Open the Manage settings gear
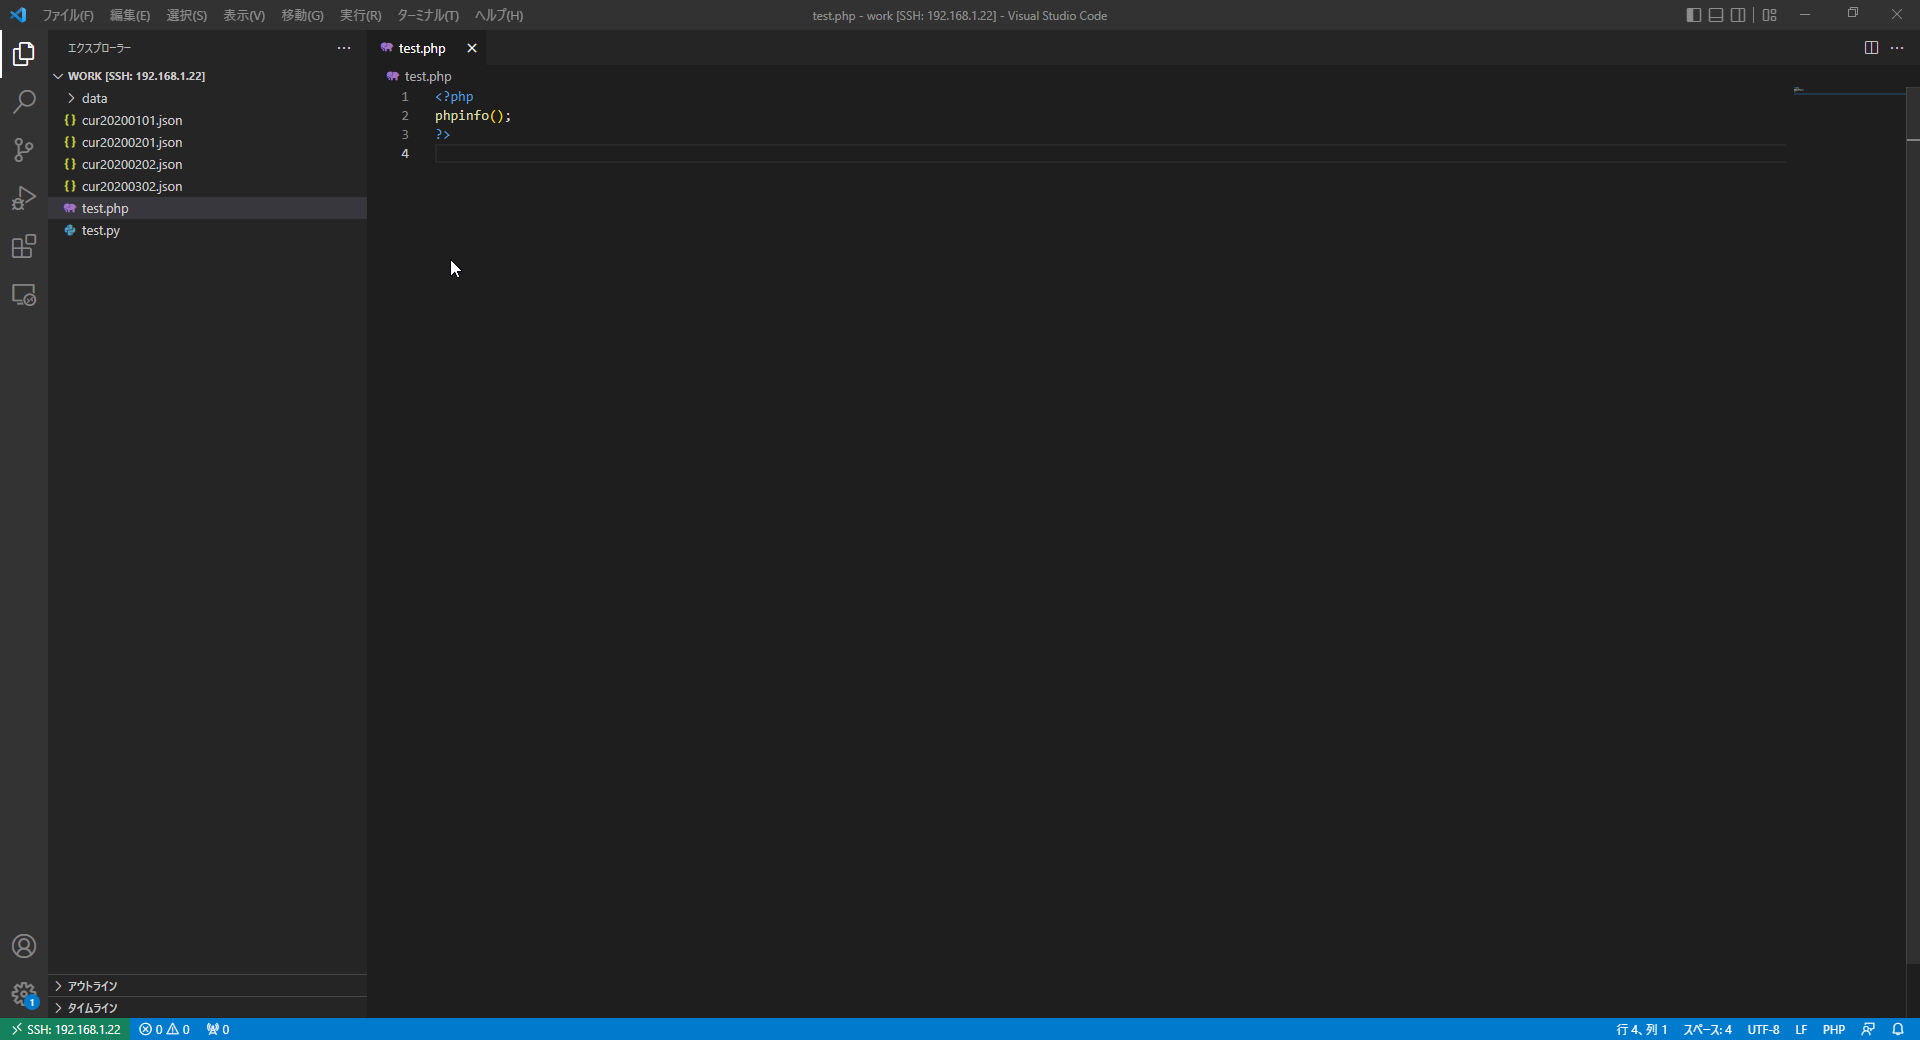The image size is (1920, 1040). [24, 994]
